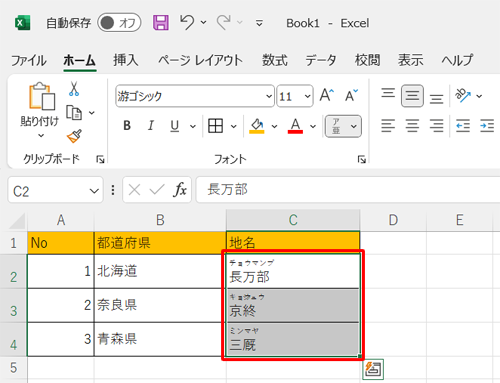The width and height of the screenshot is (500, 383).
Task: Open Customize Quick Access Toolbar menu
Action: click(x=259, y=23)
